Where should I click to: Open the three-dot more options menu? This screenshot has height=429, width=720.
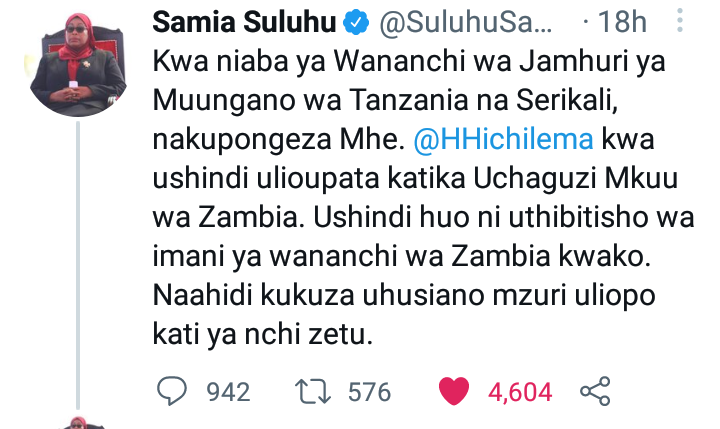680,20
